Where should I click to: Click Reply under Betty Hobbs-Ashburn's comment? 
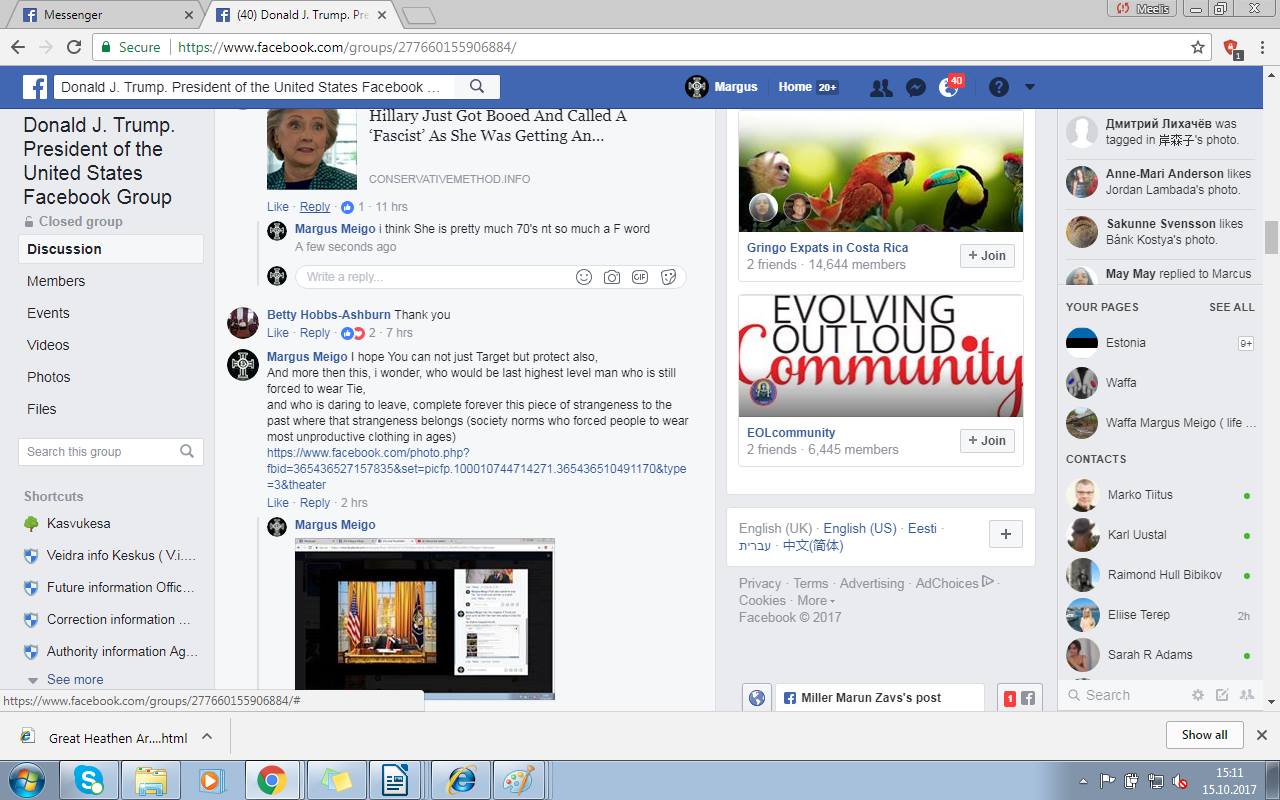(x=315, y=333)
